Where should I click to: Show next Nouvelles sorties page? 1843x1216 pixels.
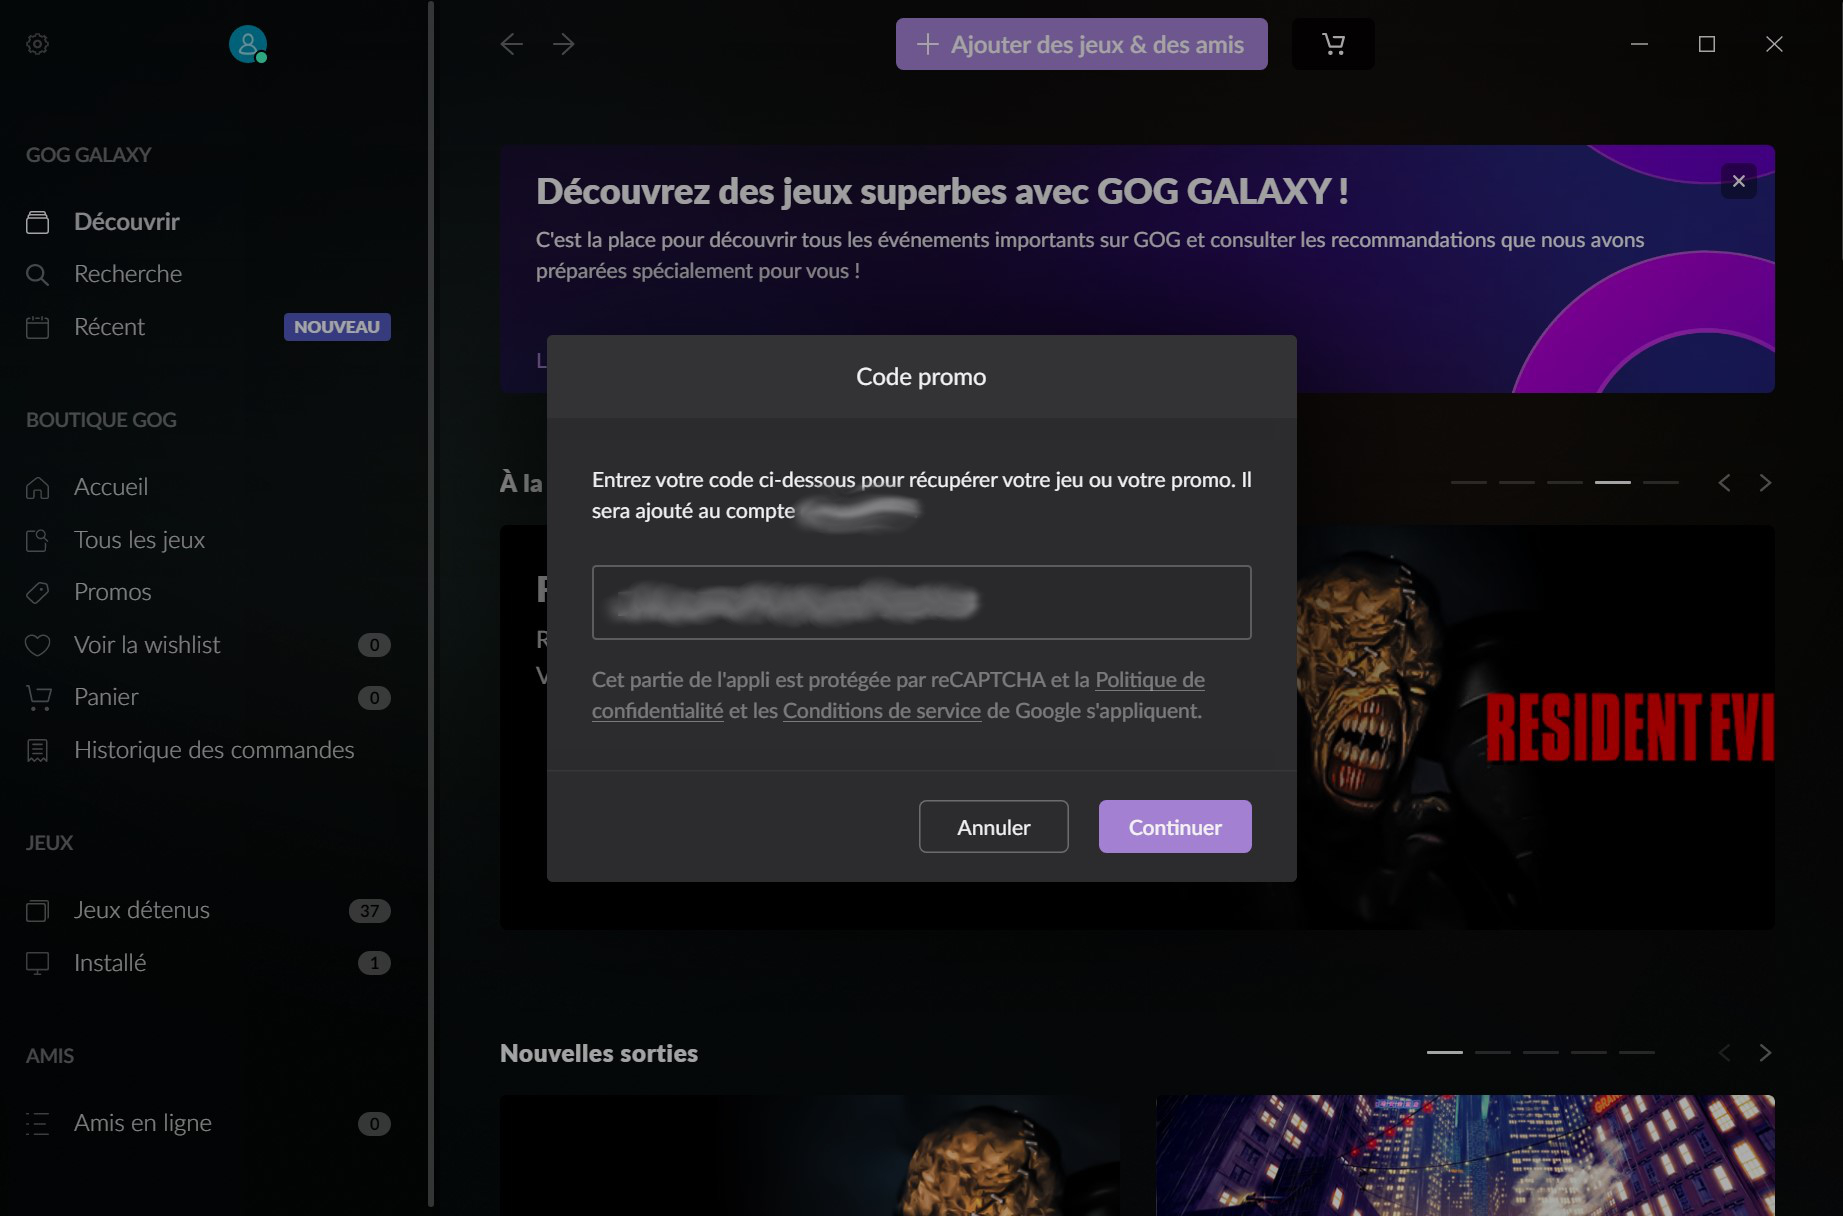(1765, 1053)
